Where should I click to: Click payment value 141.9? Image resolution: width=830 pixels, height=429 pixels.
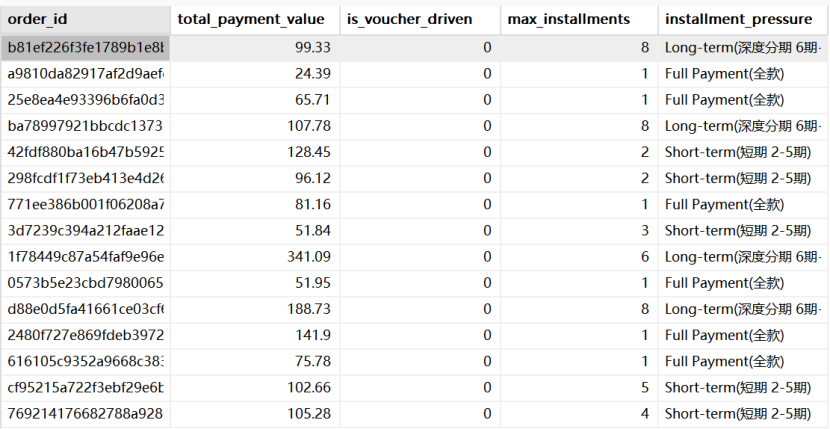click(255, 335)
